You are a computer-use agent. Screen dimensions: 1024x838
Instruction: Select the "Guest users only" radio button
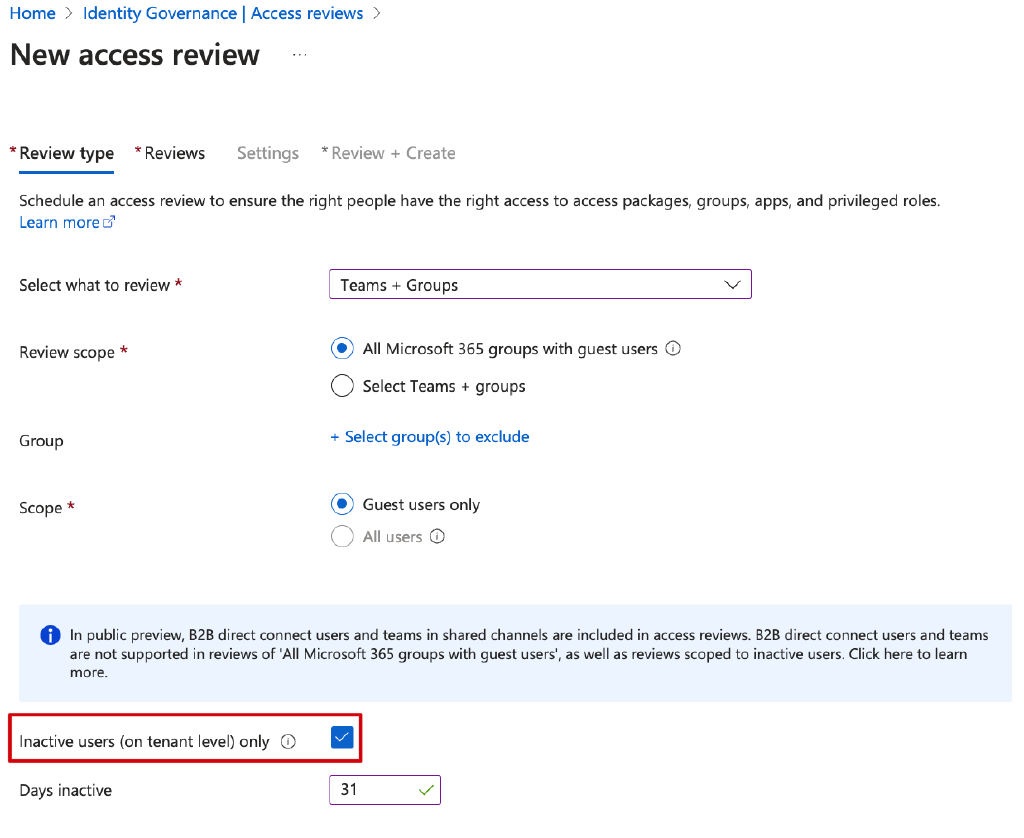[x=342, y=504]
